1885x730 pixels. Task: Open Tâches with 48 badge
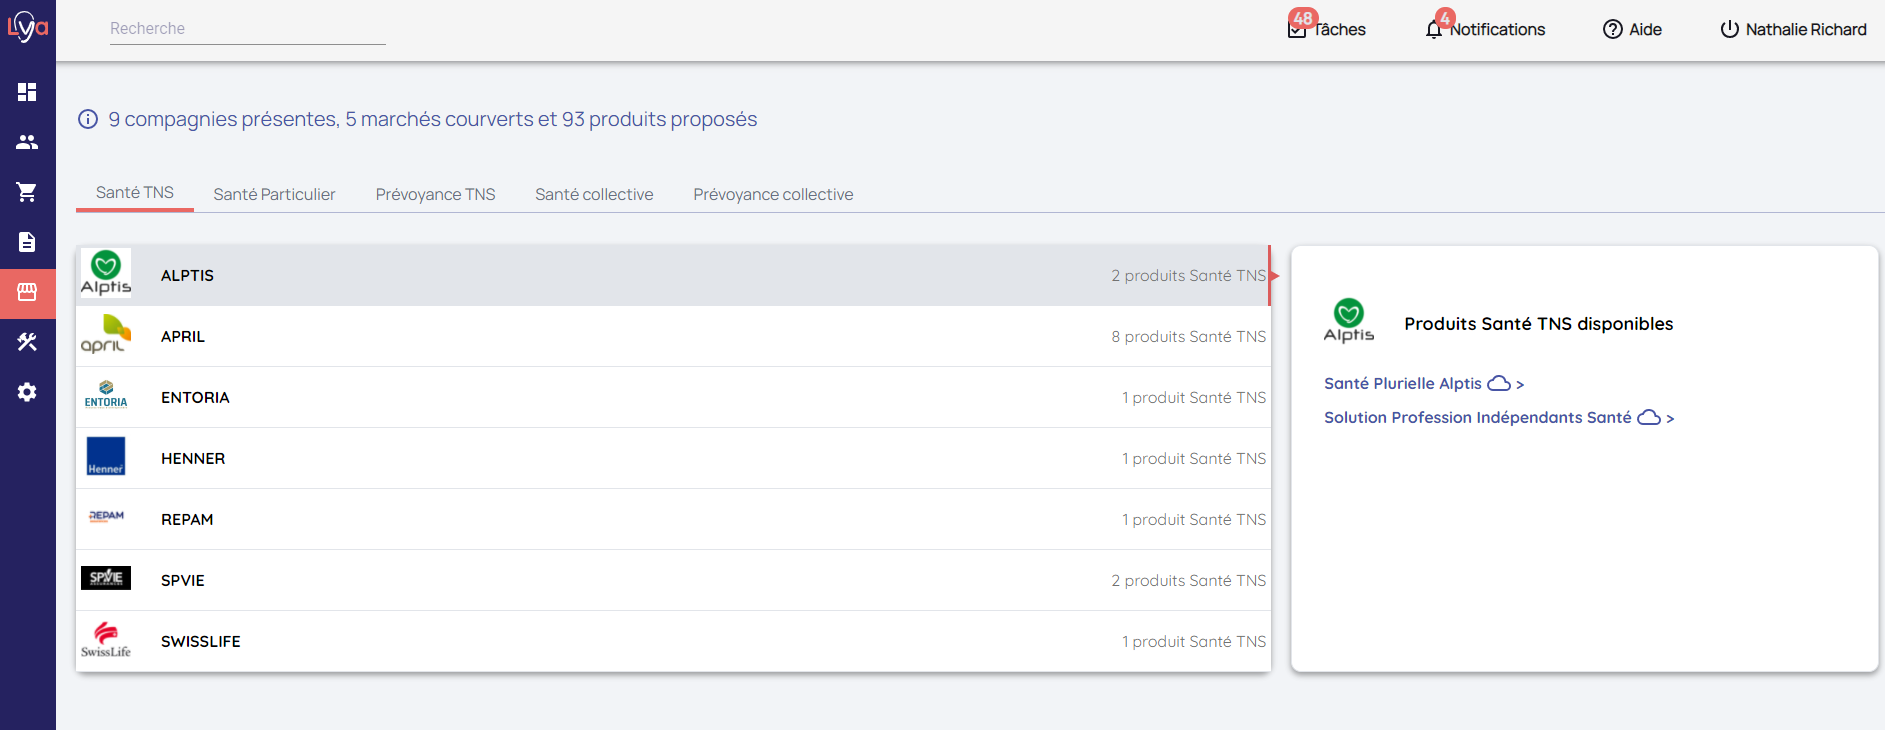[1327, 29]
